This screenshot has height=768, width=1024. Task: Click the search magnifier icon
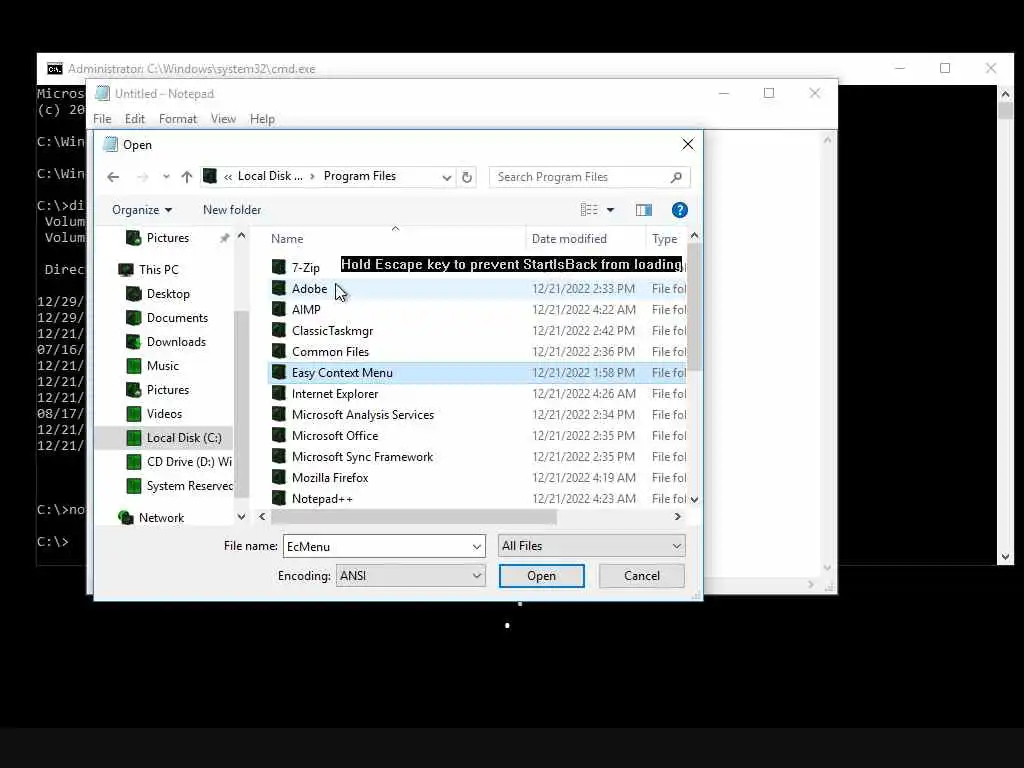coord(676,177)
